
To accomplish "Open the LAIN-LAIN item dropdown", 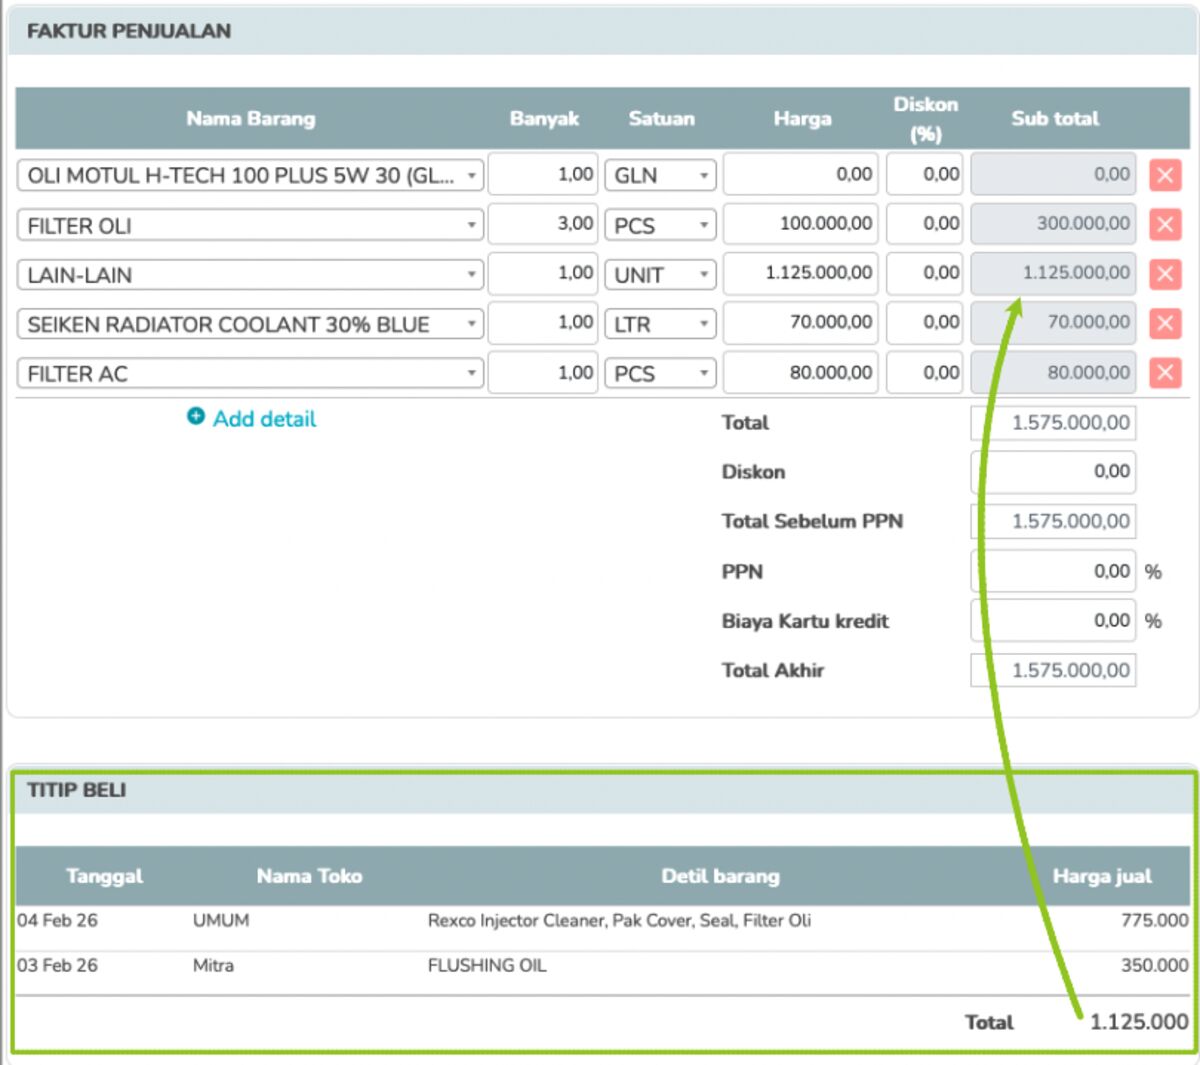I will 250,275.
